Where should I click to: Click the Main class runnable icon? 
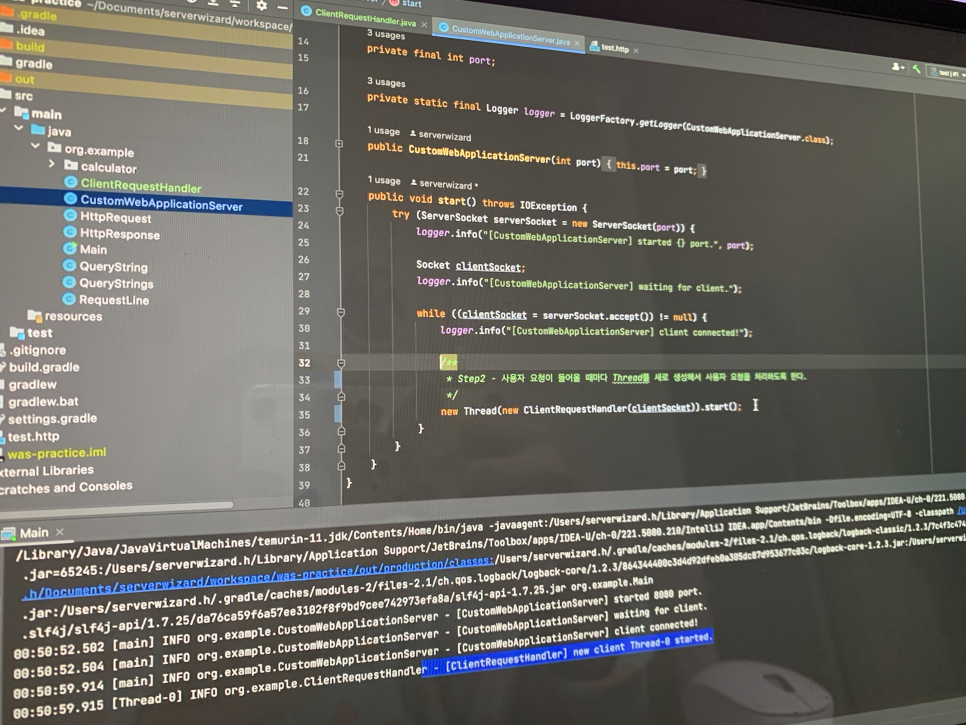[x=70, y=248]
